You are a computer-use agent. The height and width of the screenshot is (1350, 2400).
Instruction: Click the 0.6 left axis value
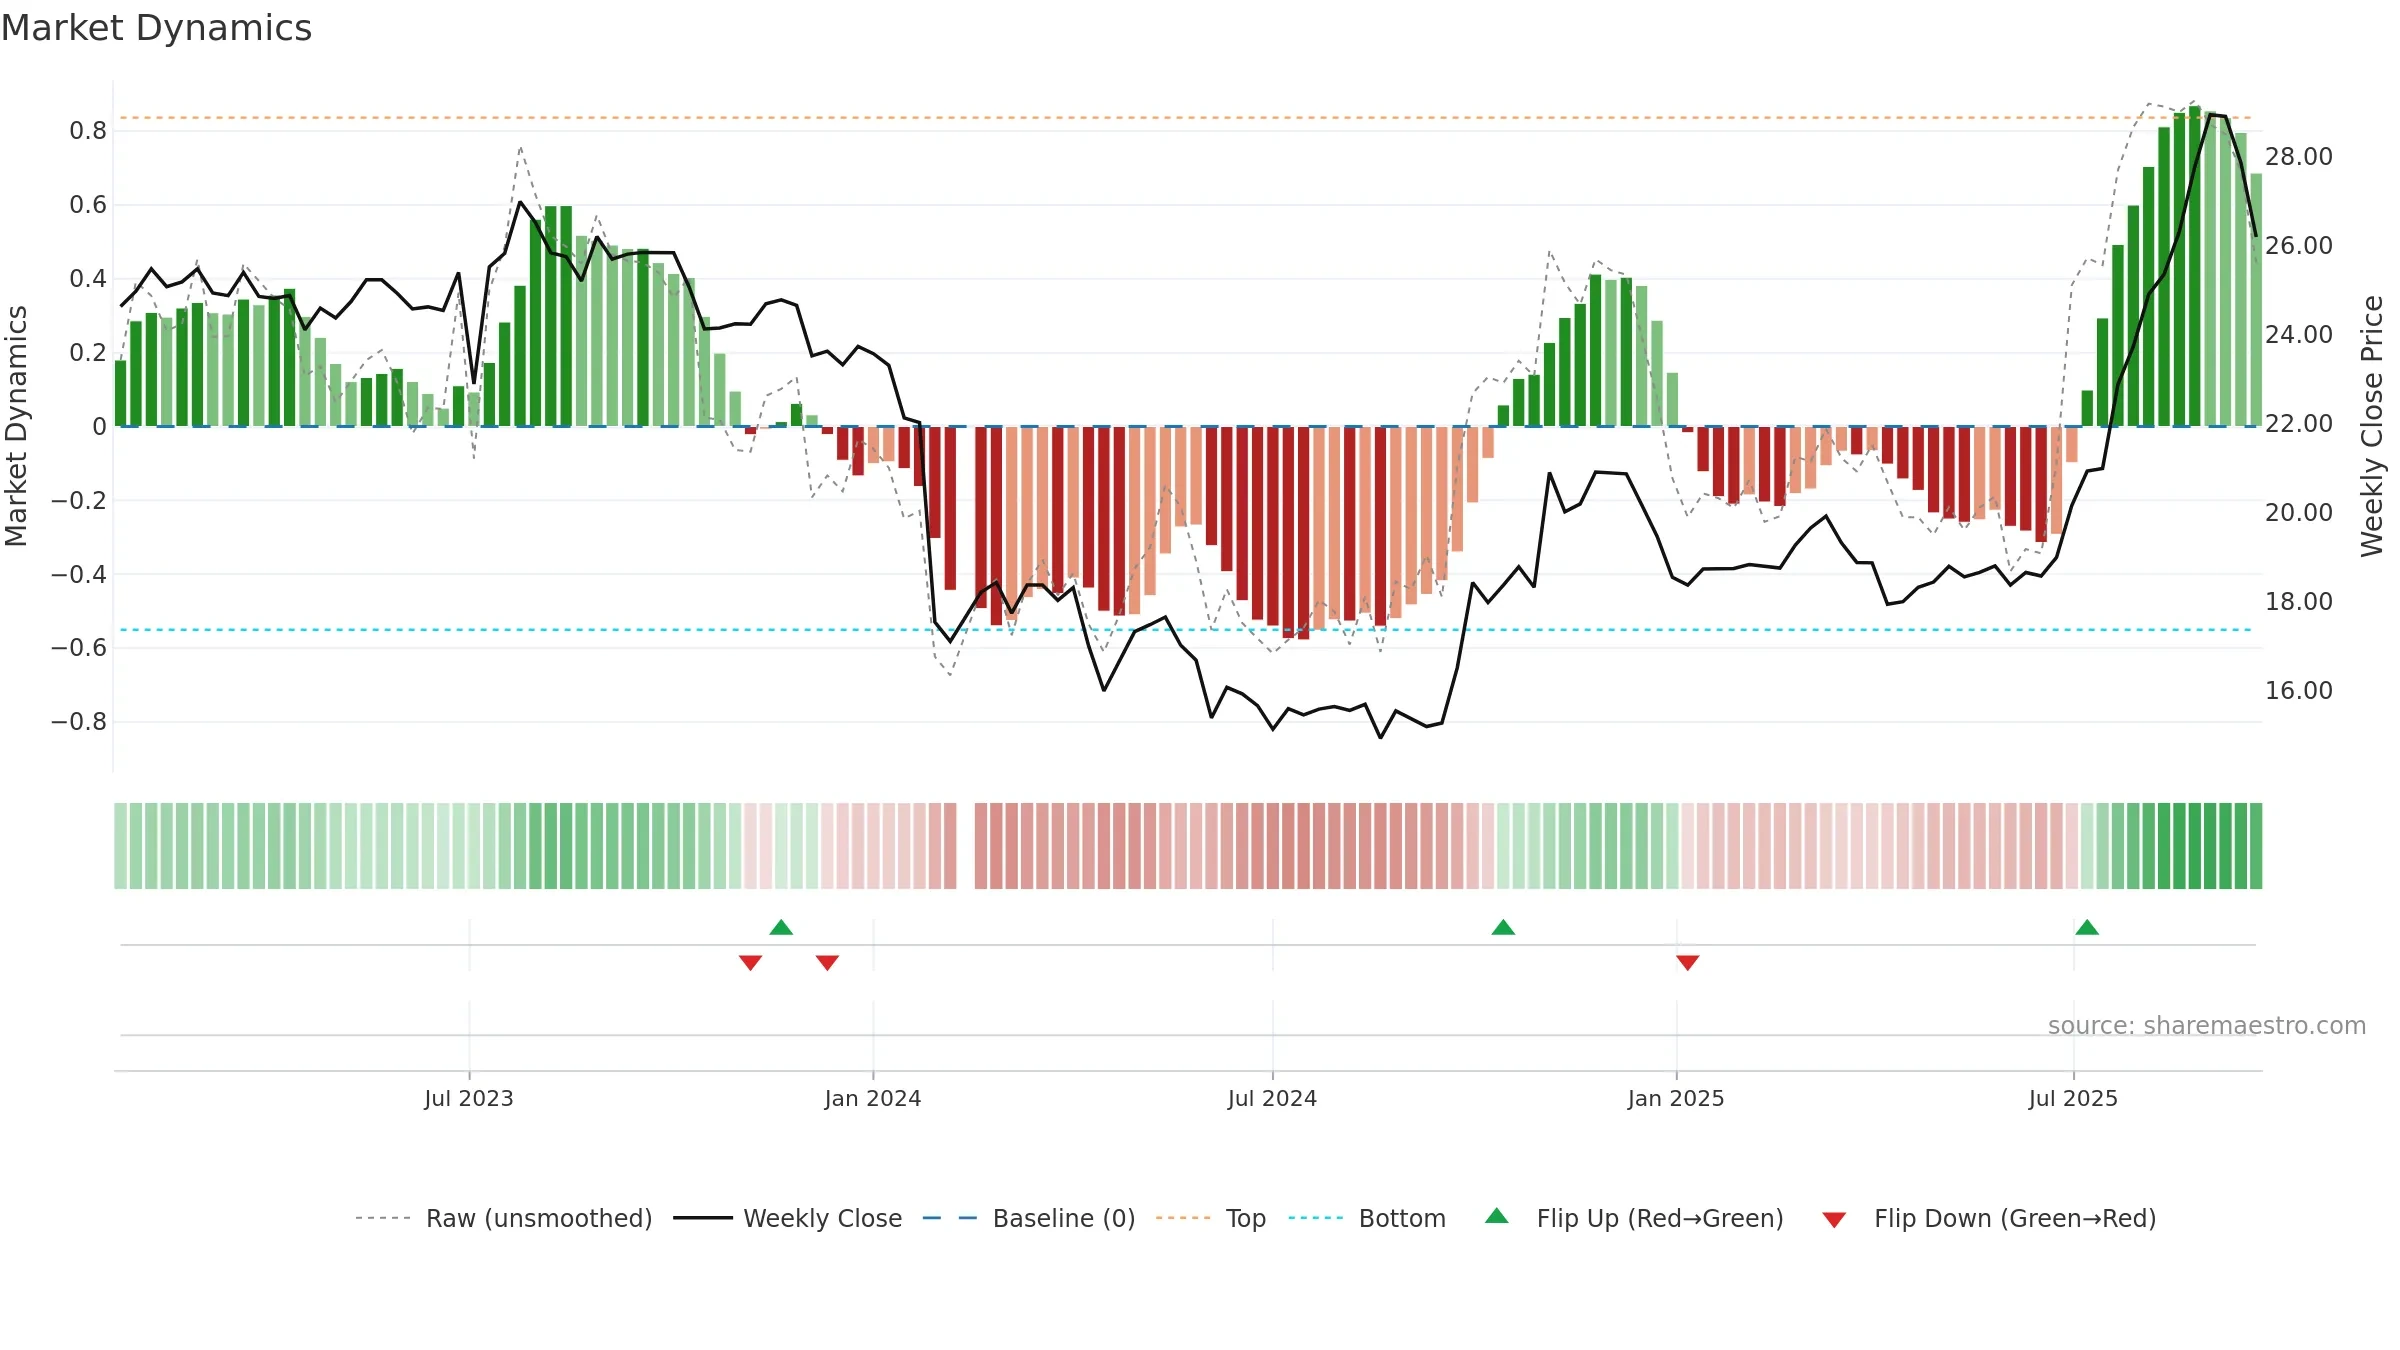click(88, 204)
